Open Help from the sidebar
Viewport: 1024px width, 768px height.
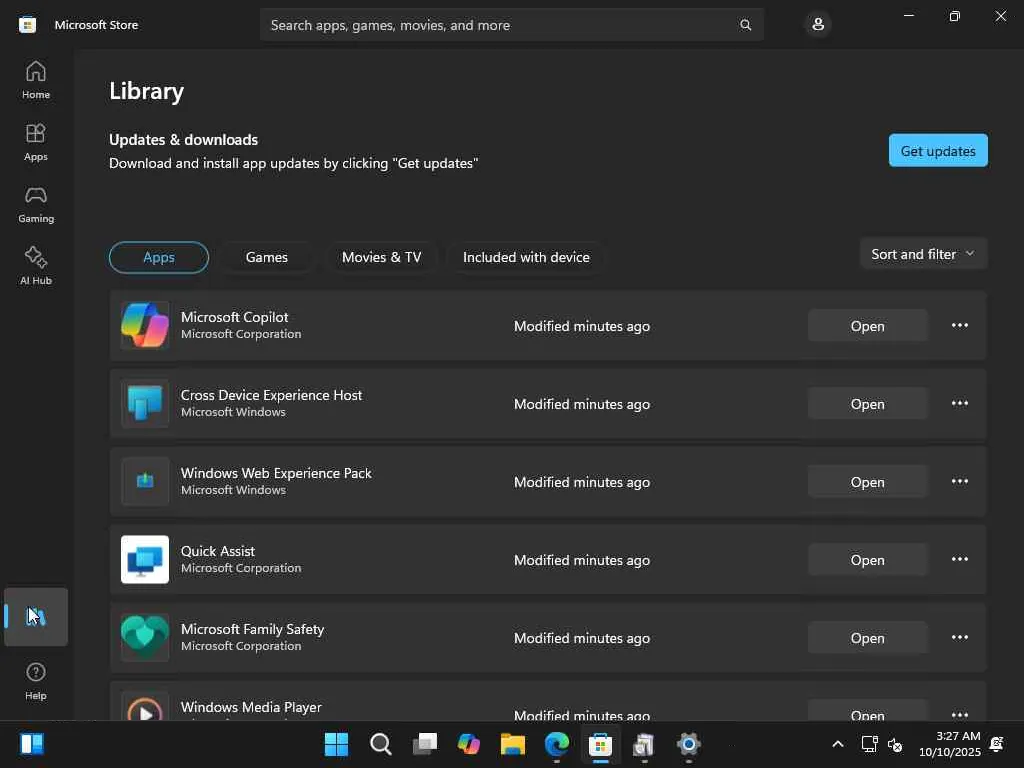click(x=35, y=681)
